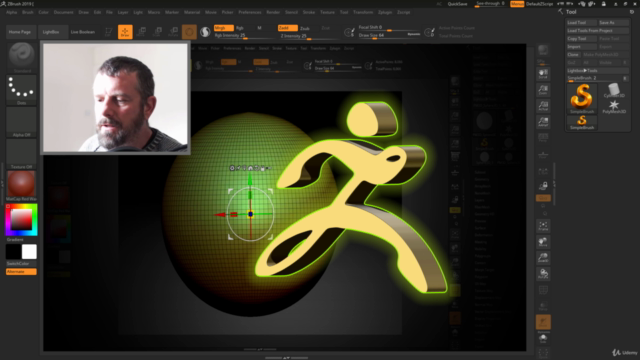Click the BPR render icon

pos(543,51)
